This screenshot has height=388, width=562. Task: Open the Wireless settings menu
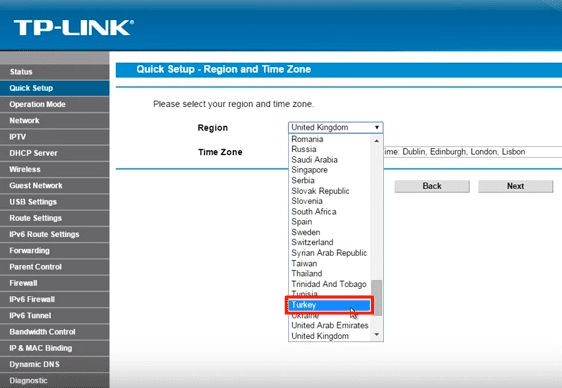54,169
